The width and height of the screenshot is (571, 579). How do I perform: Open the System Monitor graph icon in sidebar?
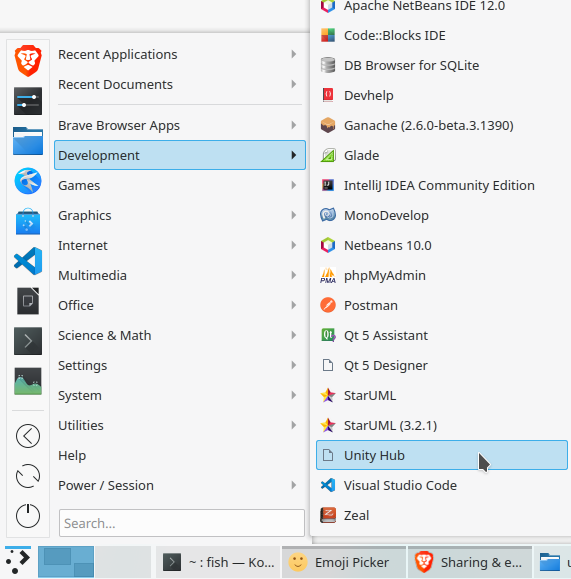pos(28,381)
